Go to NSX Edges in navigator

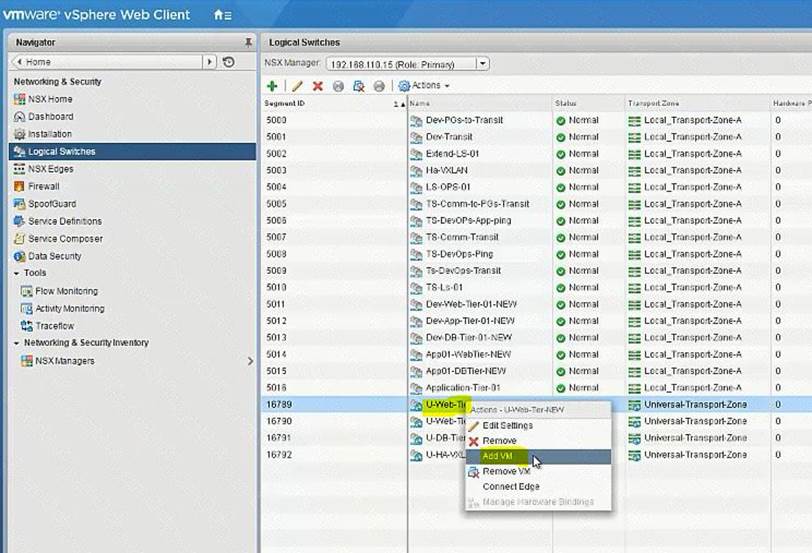50,169
